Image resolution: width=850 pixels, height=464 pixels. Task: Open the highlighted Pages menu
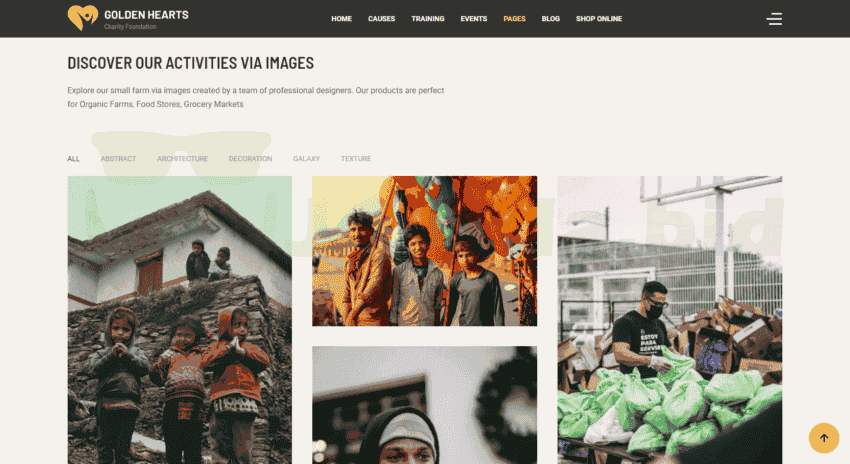[514, 18]
